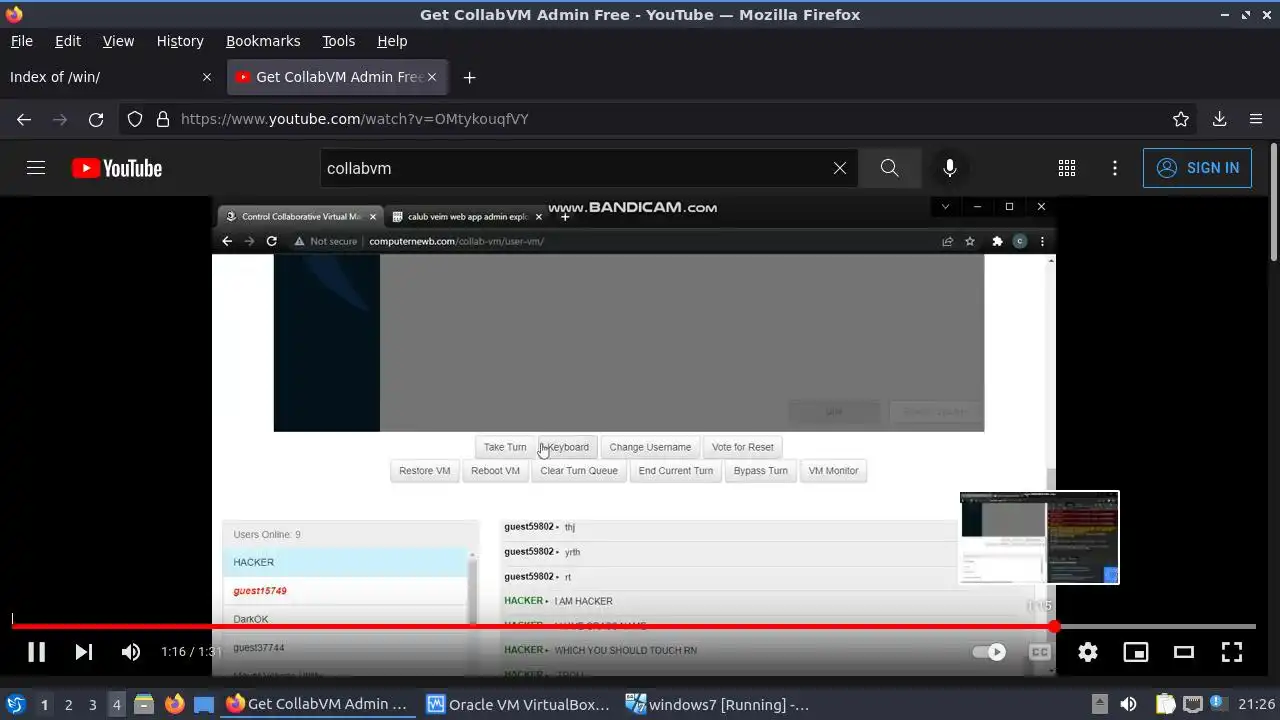The image size is (1280, 720).
Task: Switch to workspace 1
Action: pos(44,705)
